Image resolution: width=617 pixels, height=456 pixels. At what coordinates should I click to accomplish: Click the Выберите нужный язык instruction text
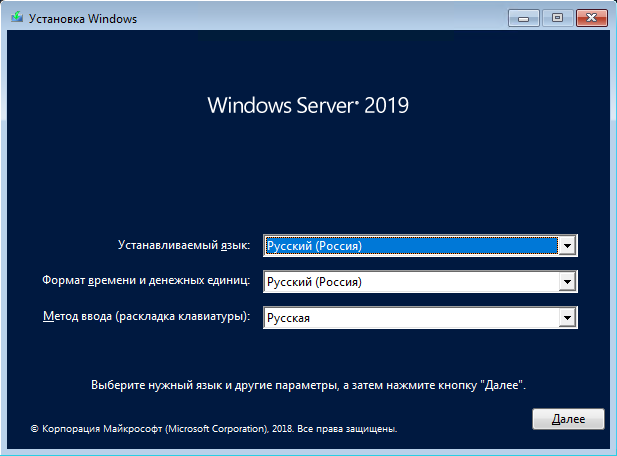(x=308, y=385)
